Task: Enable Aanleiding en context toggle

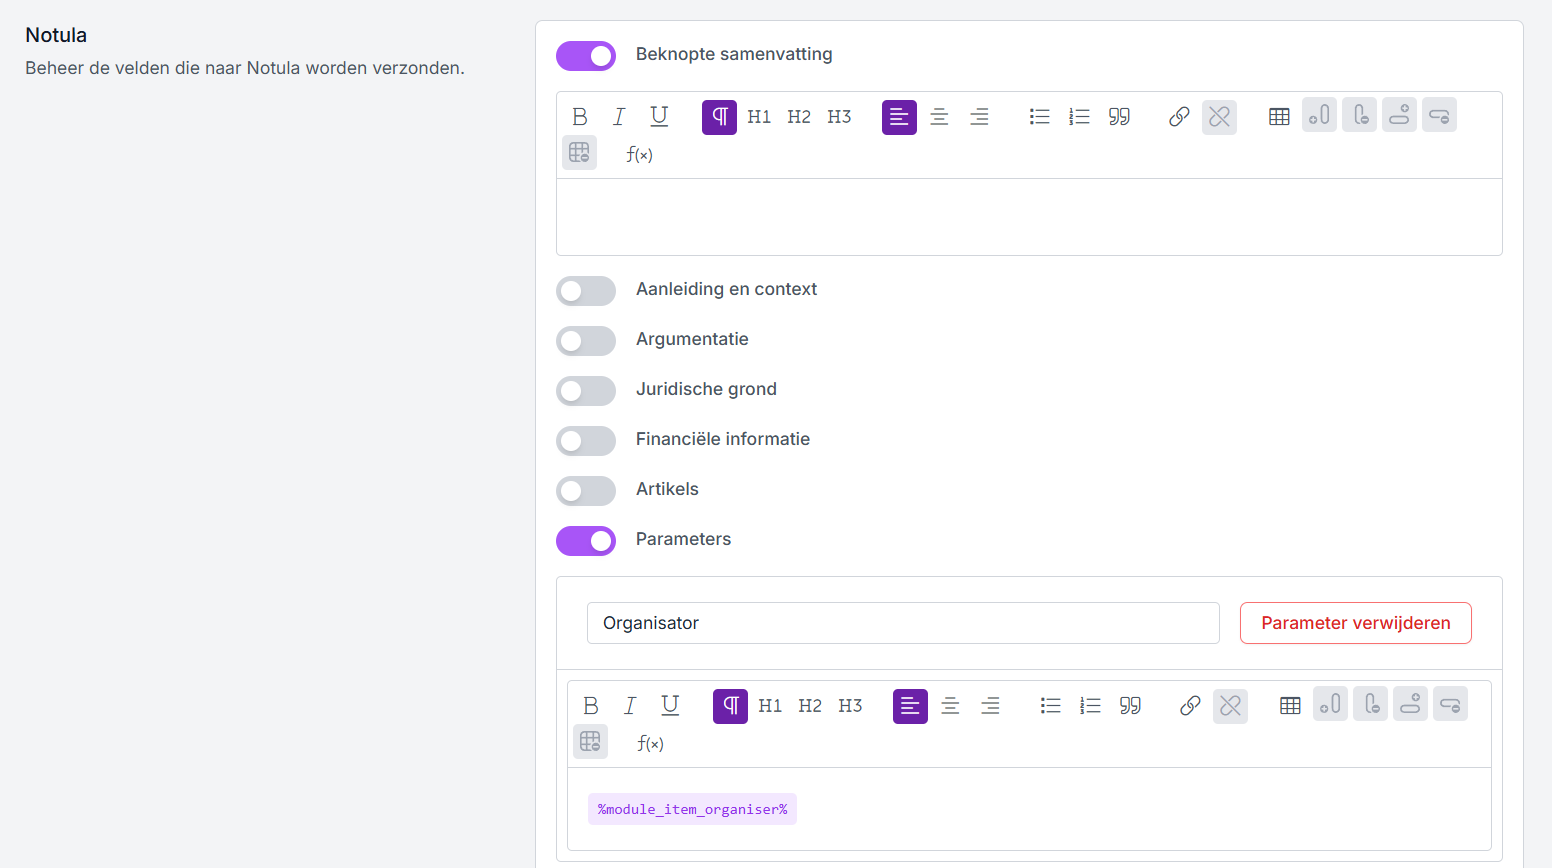Action: click(586, 291)
